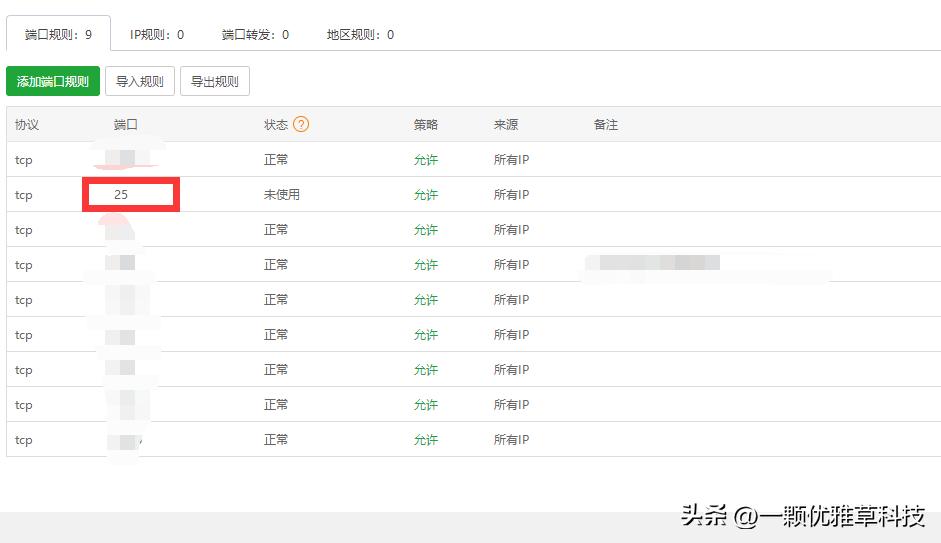Click port value 25 in the table

[121, 194]
